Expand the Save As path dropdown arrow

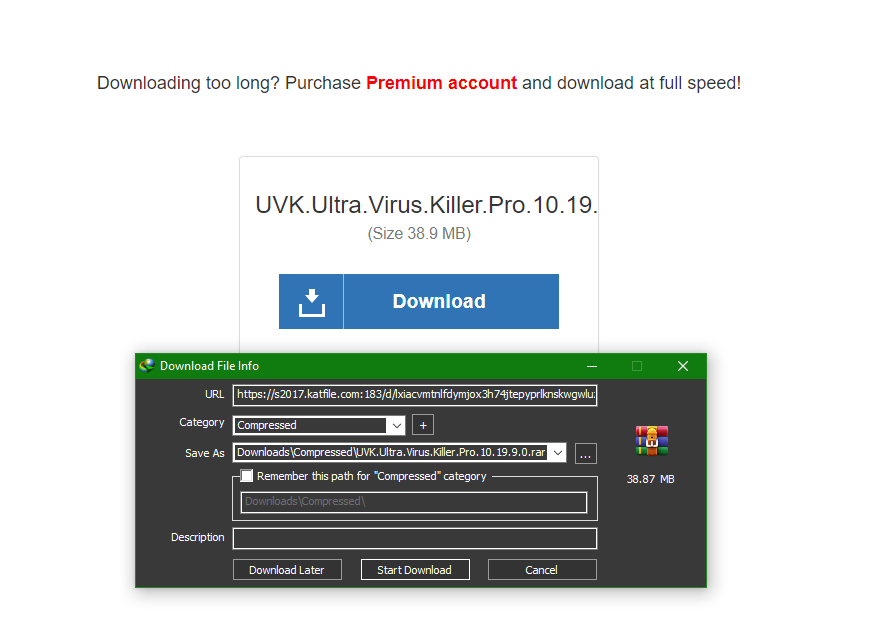[x=558, y=453]
